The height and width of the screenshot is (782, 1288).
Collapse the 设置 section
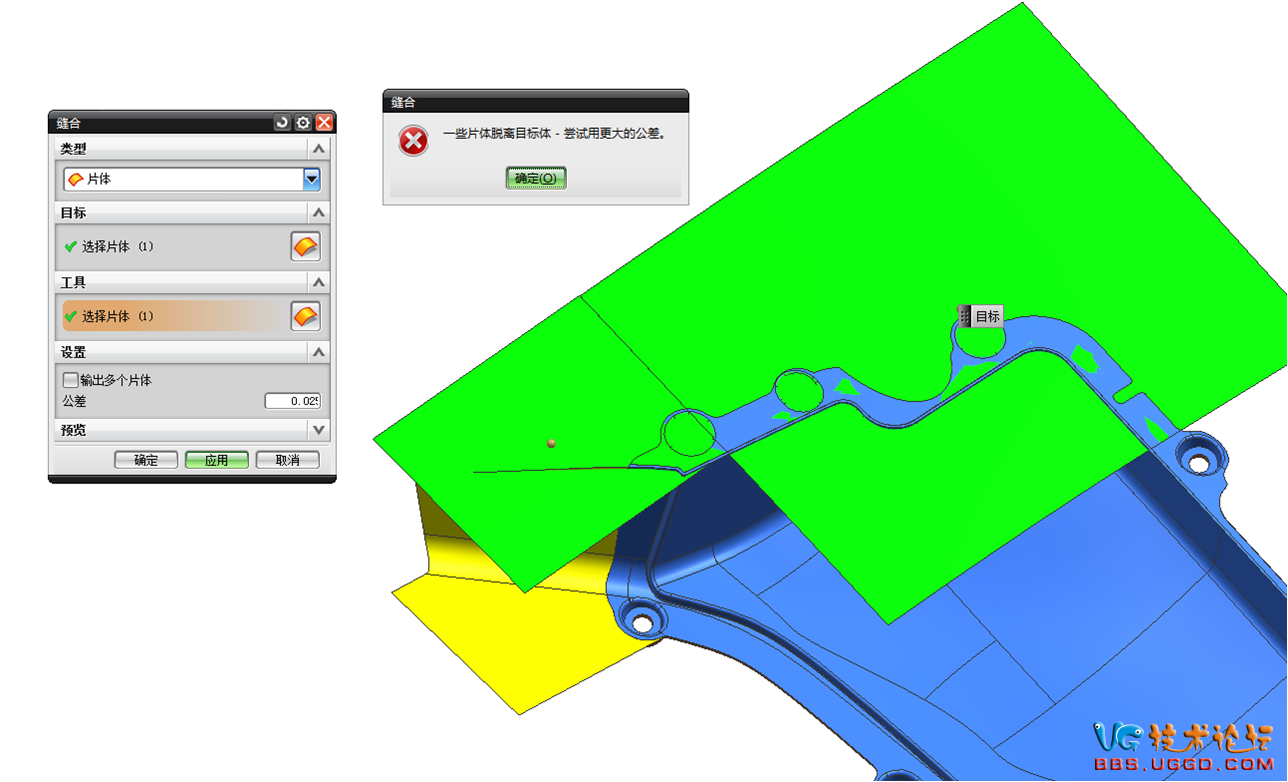(318, 353)
